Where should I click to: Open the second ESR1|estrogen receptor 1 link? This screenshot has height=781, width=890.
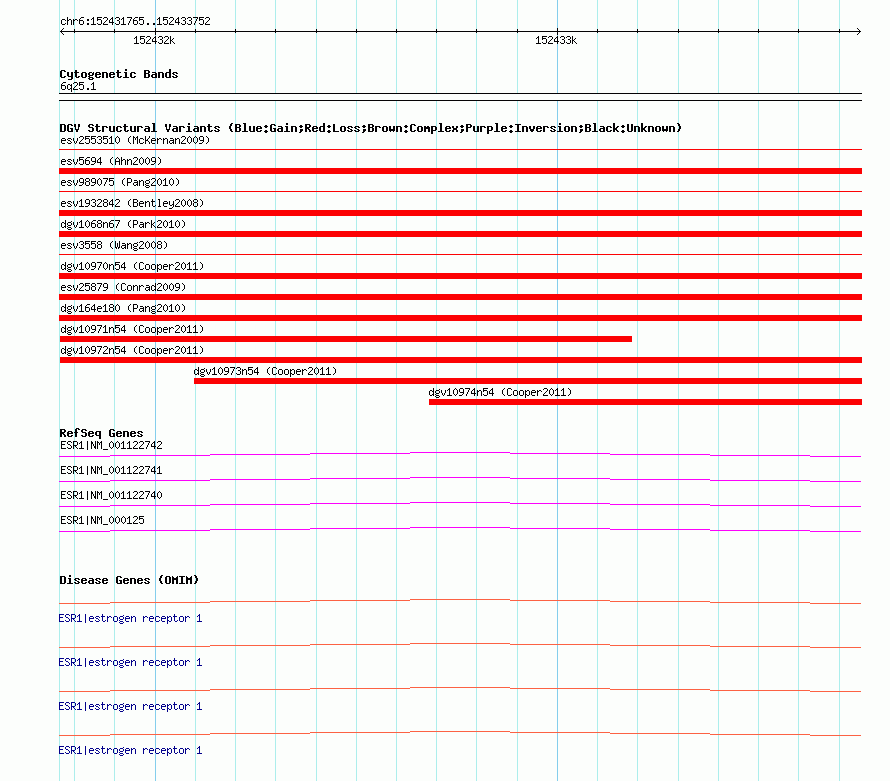130,662
